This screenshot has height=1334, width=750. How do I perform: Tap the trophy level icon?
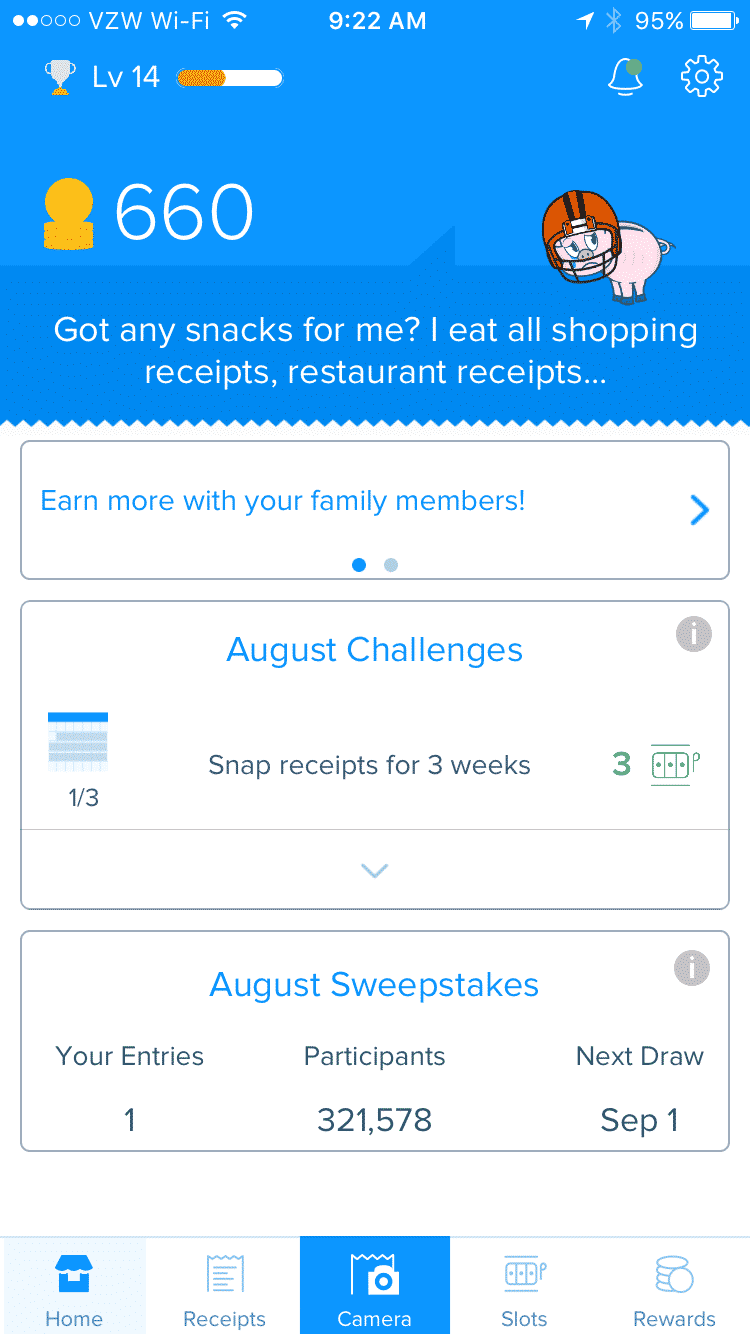(x=61, y=77)
